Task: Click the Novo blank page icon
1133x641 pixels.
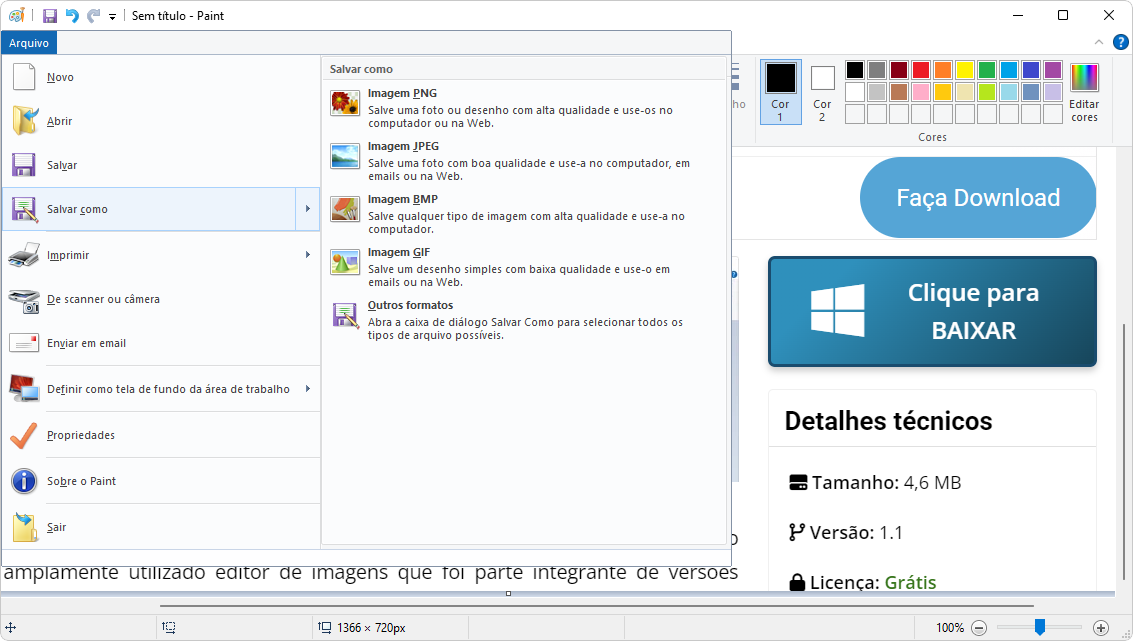Action: pos(24,77)
